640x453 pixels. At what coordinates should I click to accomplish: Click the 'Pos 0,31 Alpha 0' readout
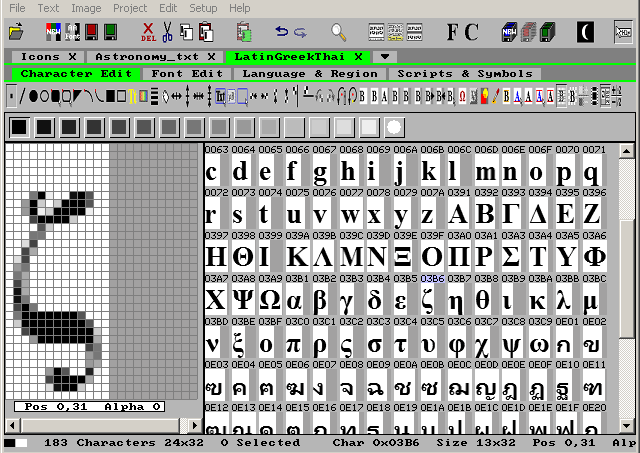(x=89, y=406)
